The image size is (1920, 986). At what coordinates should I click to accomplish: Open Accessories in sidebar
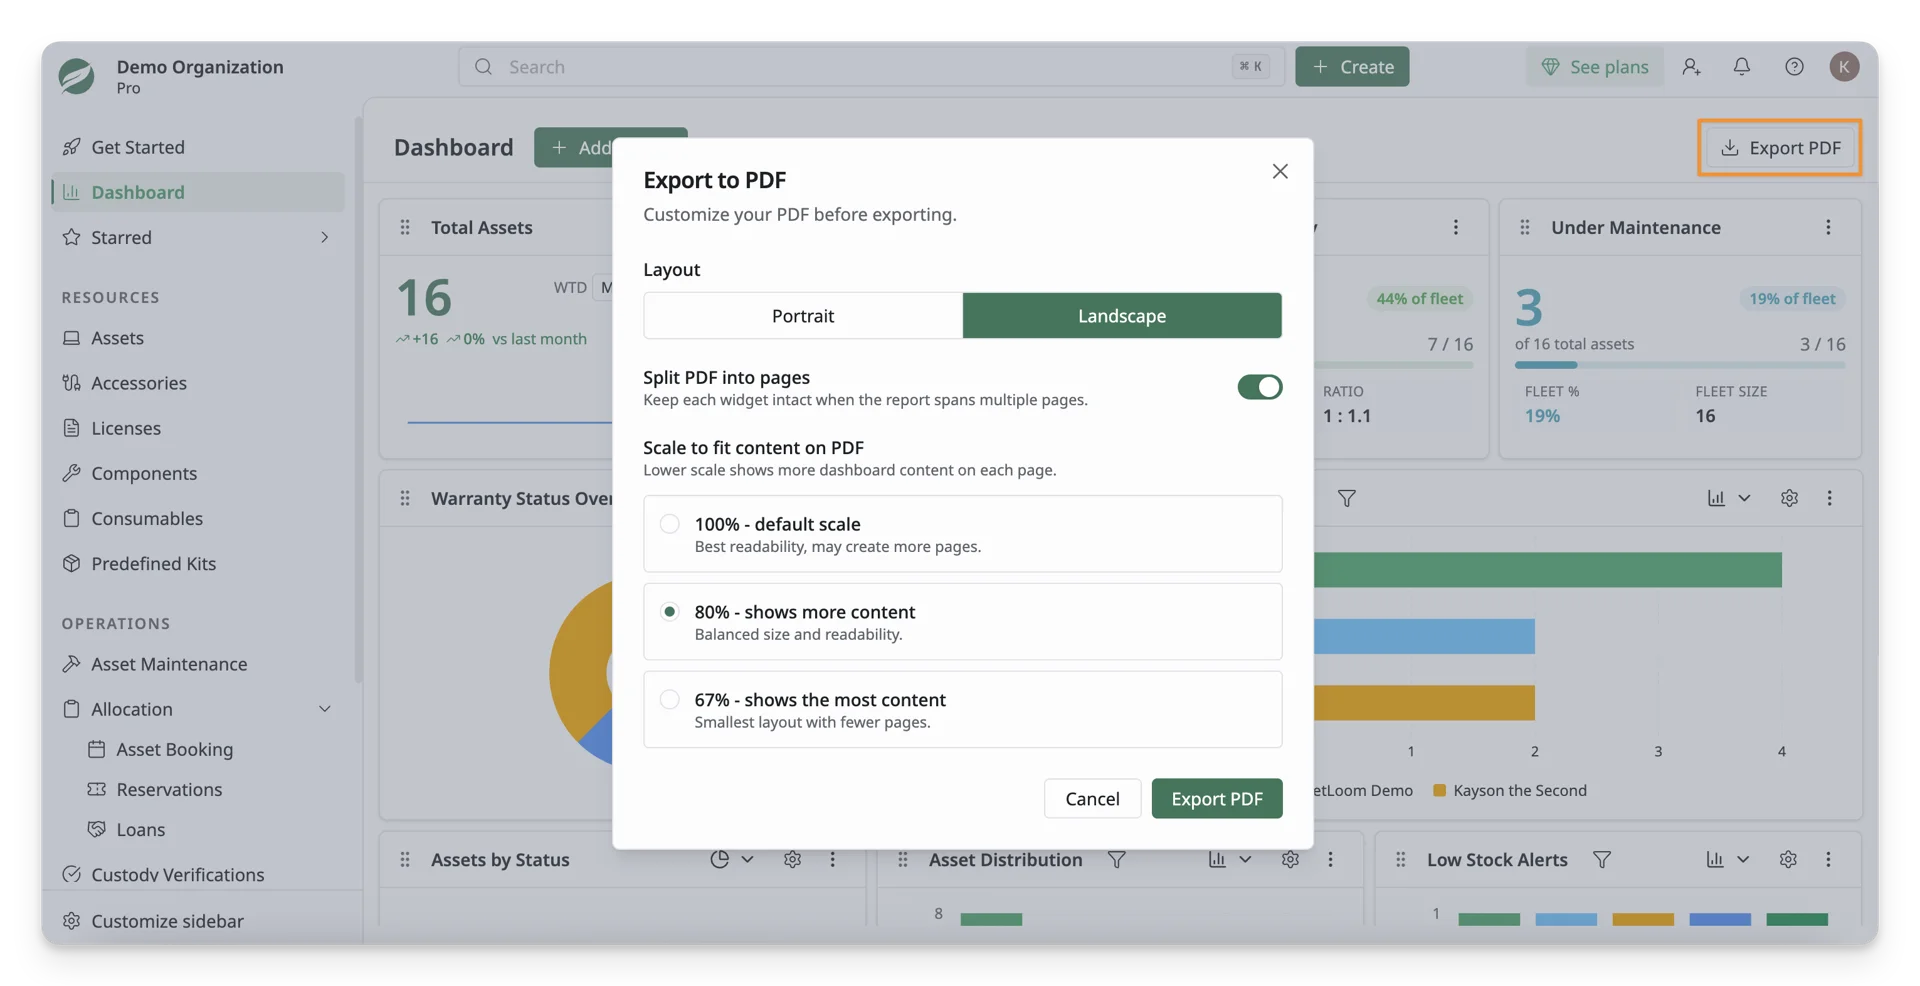click(197, 383)
